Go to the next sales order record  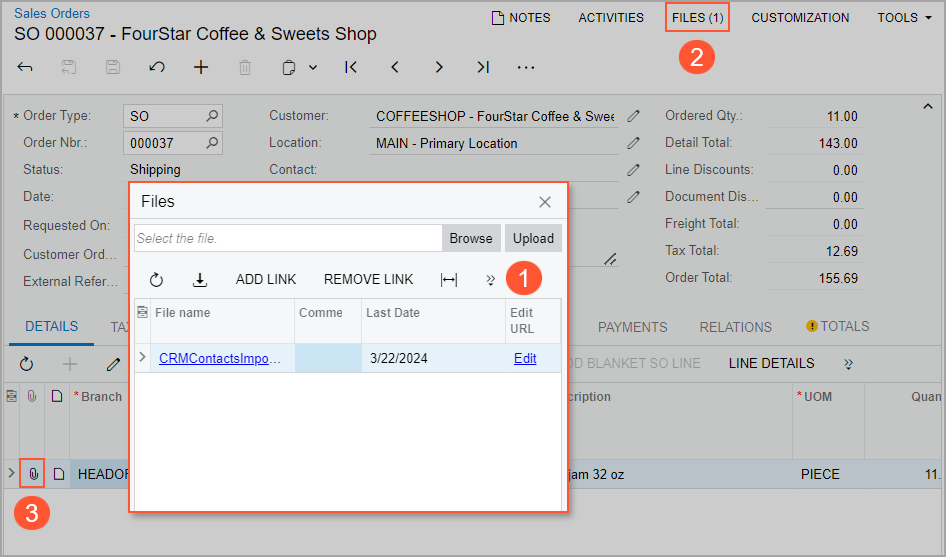point(439,67)
